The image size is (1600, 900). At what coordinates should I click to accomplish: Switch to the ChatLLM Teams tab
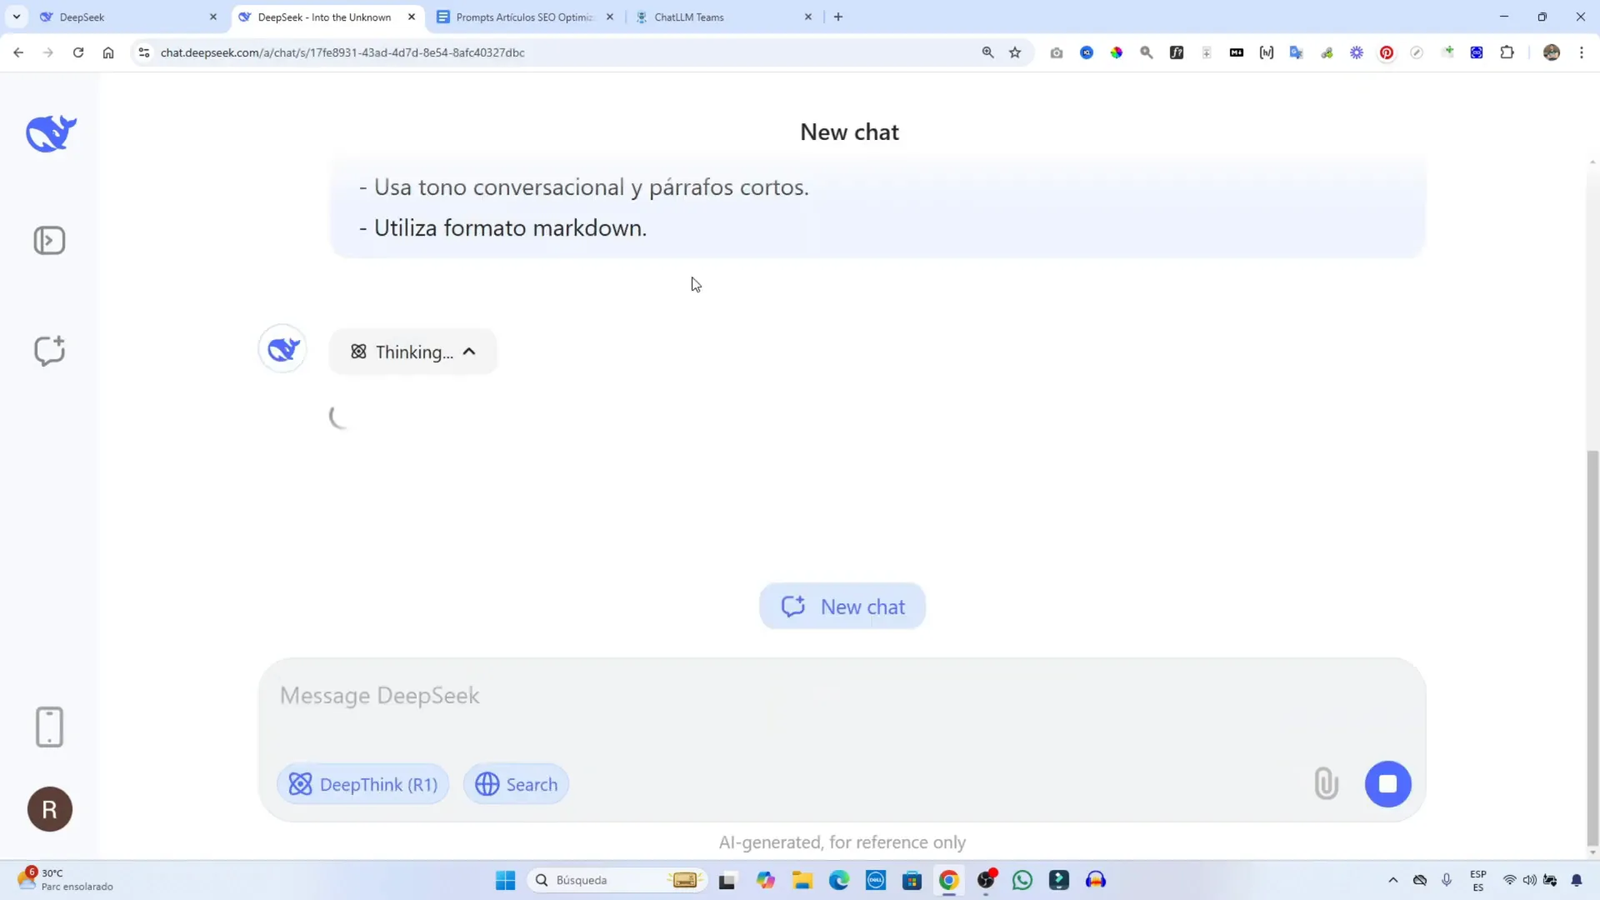click(x=700, y=17)
